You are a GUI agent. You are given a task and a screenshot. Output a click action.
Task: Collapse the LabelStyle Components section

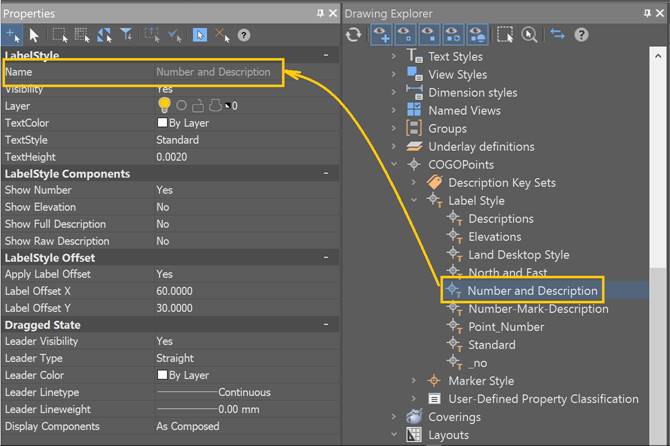pyautogui.click(x=326, y=174)
